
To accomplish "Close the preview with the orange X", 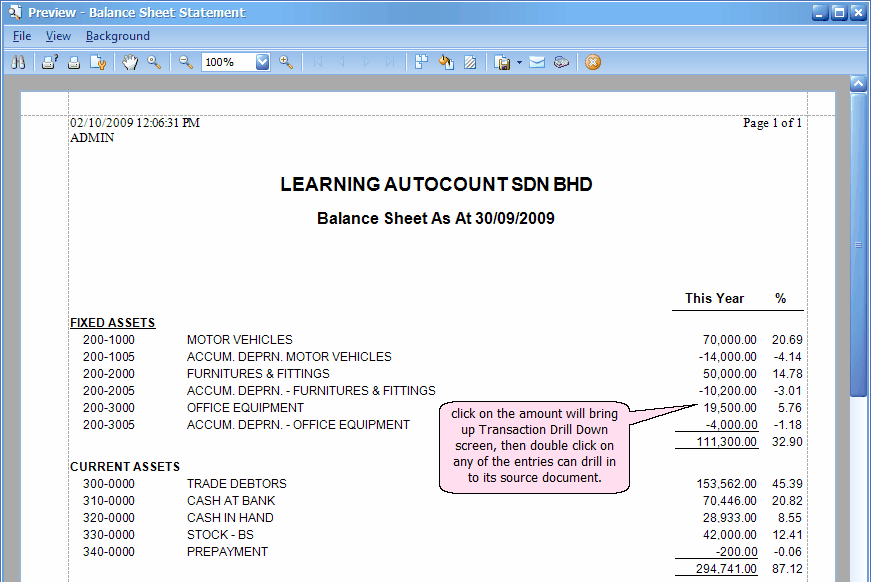I will pyautogui.click(x=593, y=62).
